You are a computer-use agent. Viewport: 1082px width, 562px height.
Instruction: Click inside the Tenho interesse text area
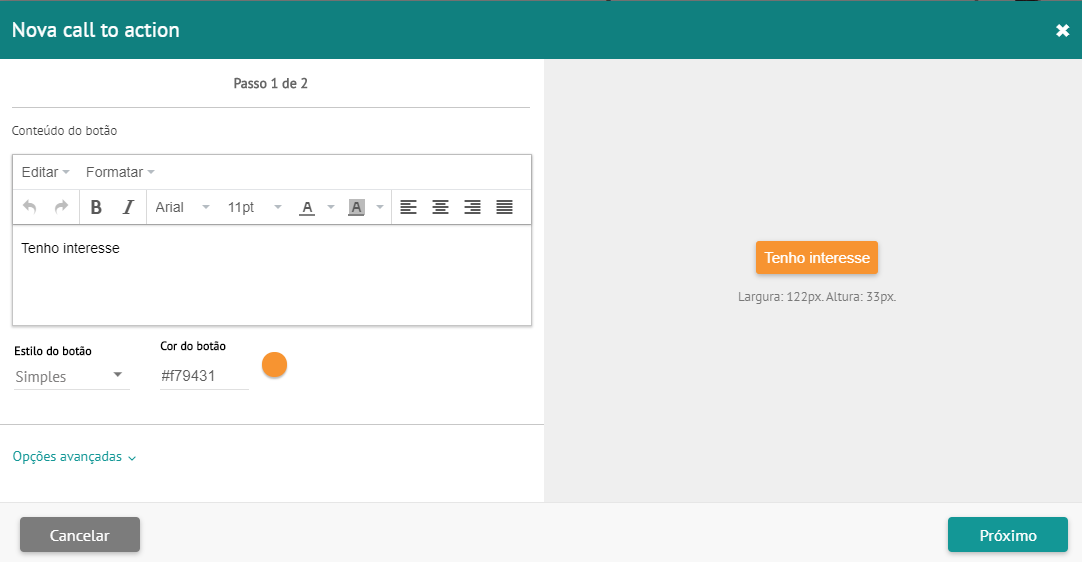coord(272,275)
